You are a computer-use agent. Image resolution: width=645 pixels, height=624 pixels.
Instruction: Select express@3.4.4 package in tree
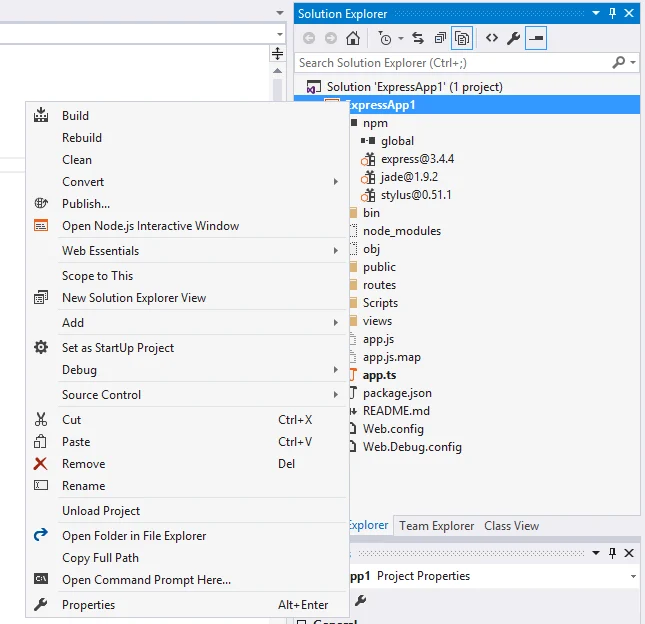417,159
